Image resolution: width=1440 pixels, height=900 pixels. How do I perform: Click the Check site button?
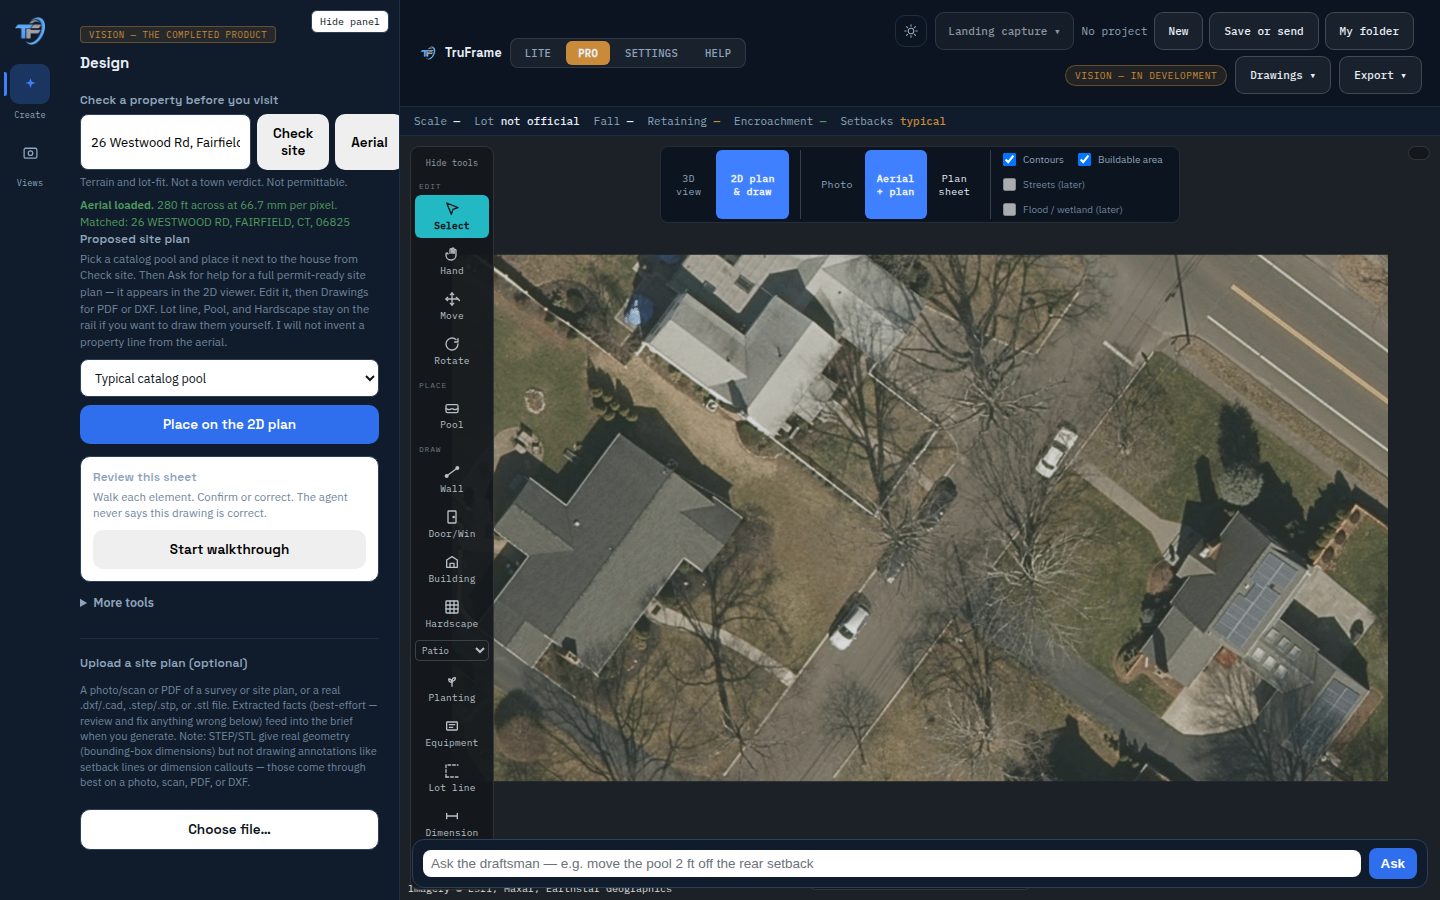293,142
